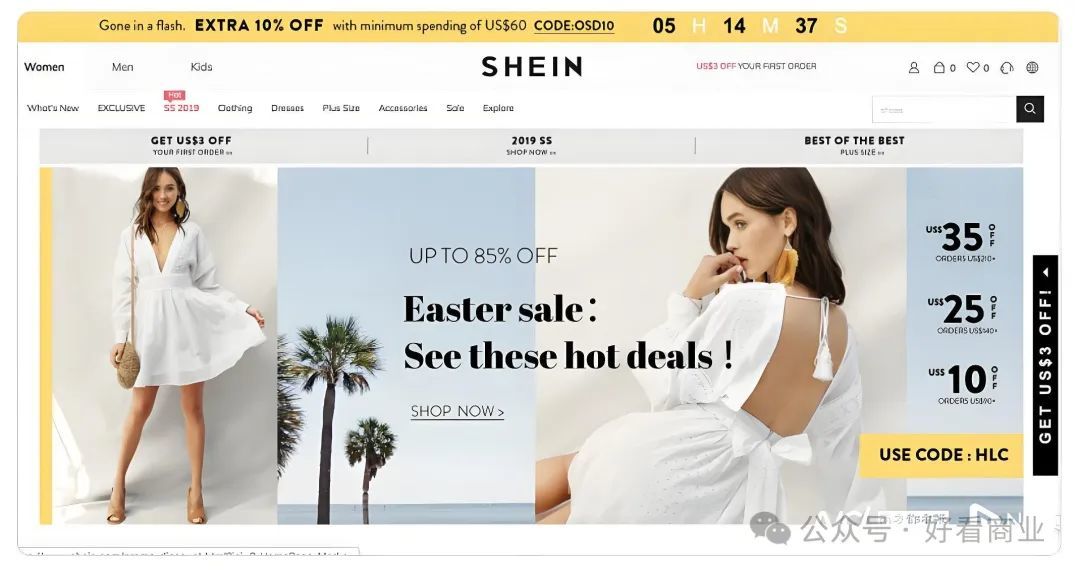1080x573 pixels.
Task: Open the user account icon
Action: pyautogui.click(x=914, y=67)
